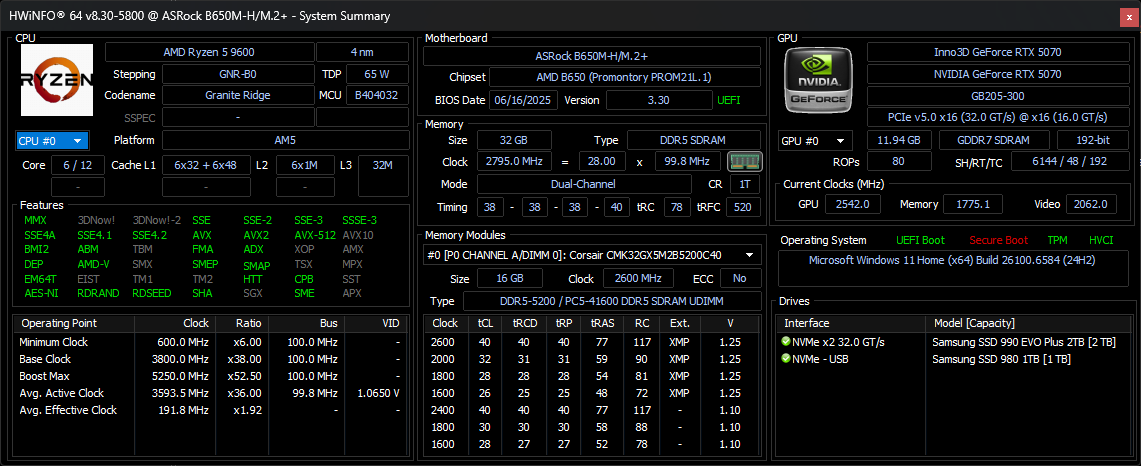
Task: Expand the GPU #0 selector dropdown
Action: 814,141
